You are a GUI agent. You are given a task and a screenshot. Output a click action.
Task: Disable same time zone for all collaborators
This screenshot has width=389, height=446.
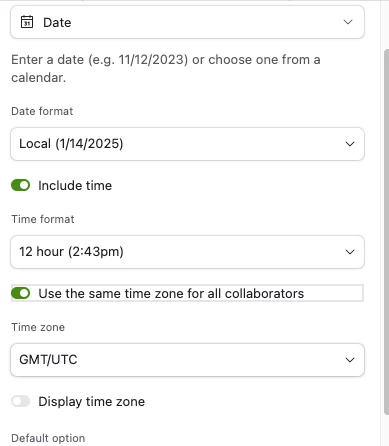click(20, 293)
